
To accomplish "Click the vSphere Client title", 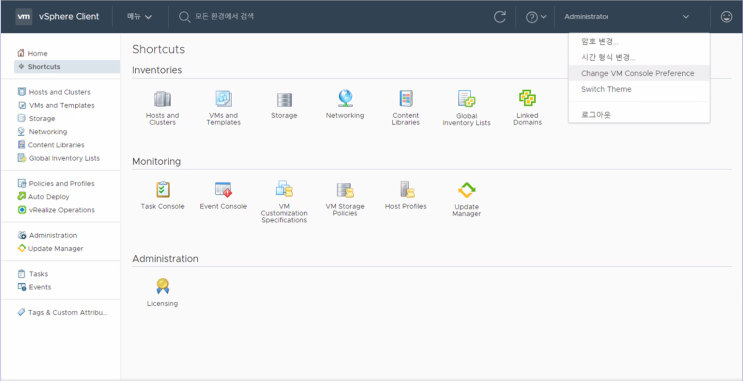I will 69,17.
